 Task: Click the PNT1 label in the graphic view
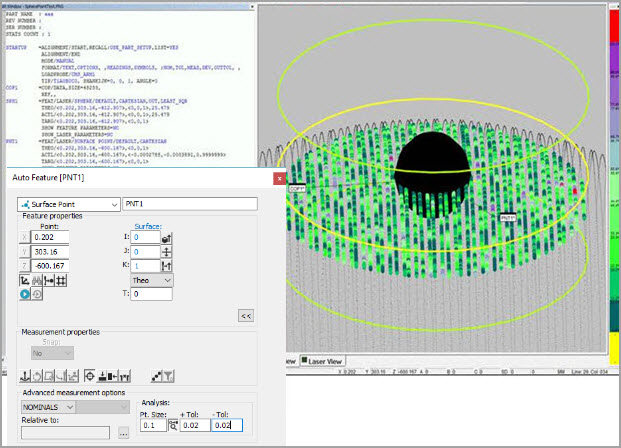[x=507, y=217]
